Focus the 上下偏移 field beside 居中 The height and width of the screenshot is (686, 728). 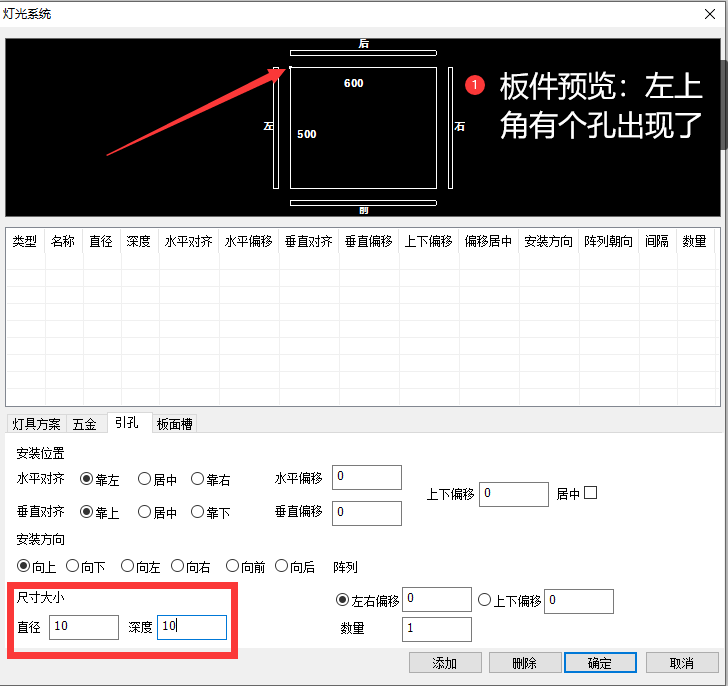pyautogui.click(x=514, y=494)
